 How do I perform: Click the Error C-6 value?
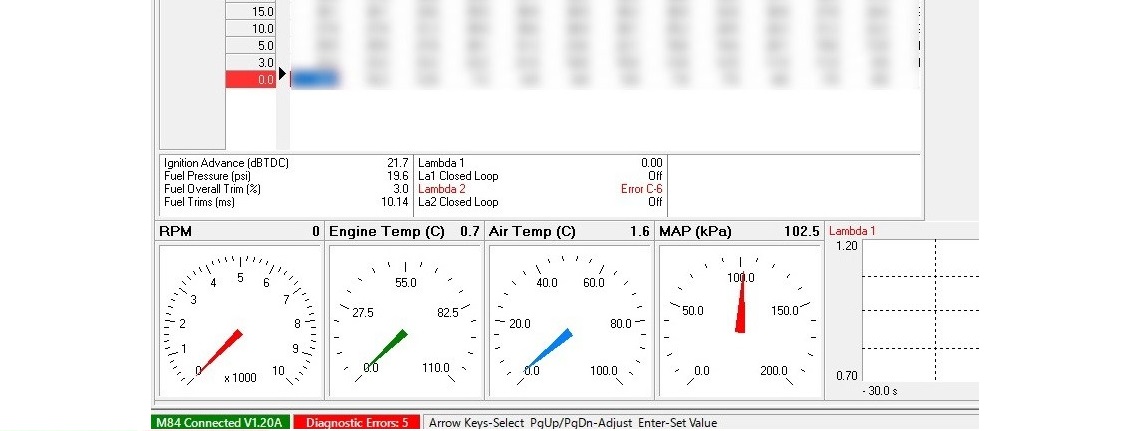coord(642,189)
